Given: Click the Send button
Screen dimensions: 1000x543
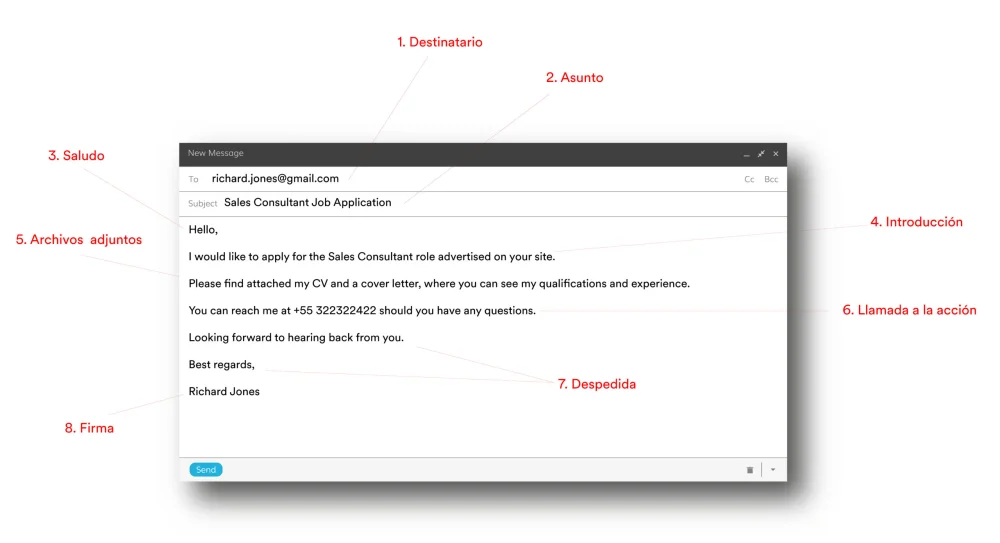Looking at the screenshot, I should [205, 470].
